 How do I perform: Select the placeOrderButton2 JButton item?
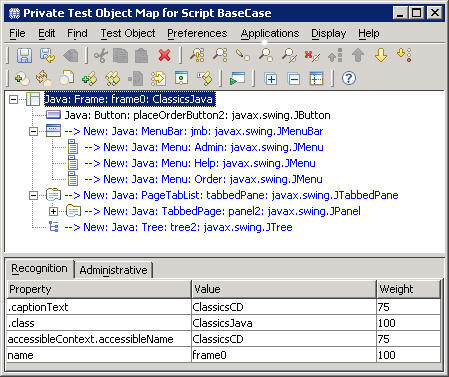tap(197, 115)
